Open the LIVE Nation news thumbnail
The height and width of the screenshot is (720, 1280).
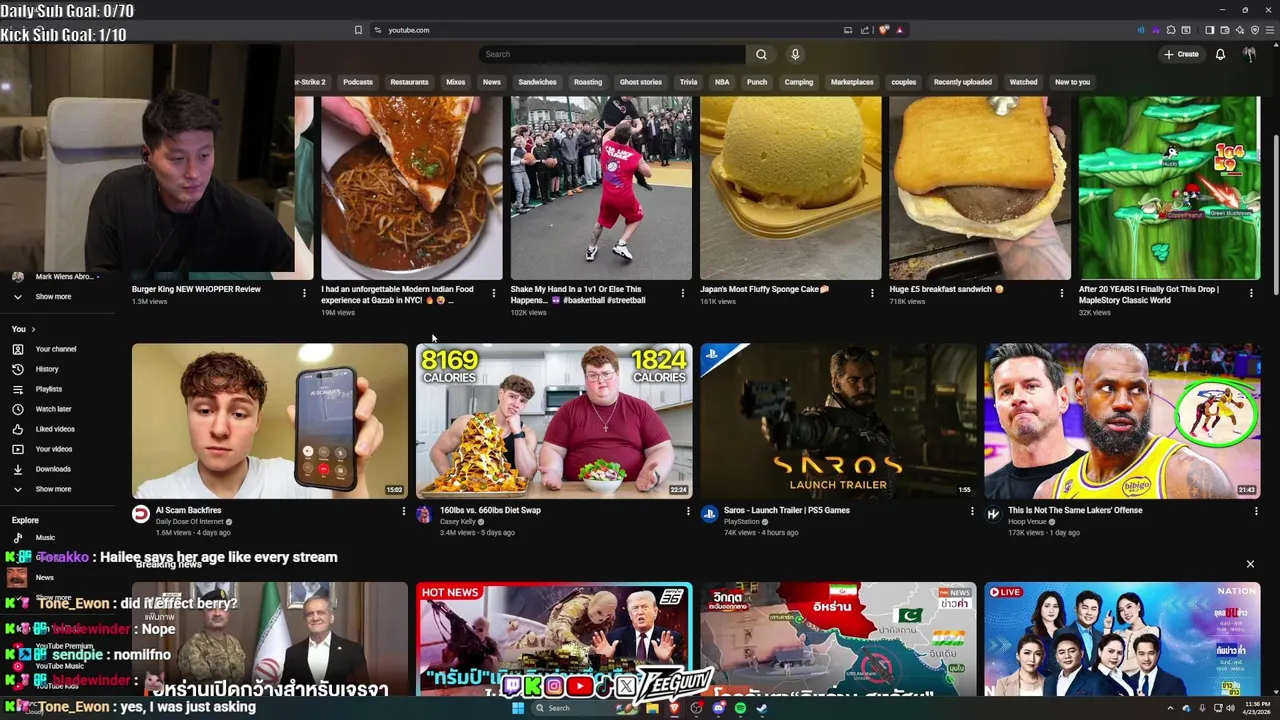[1122, 639]
